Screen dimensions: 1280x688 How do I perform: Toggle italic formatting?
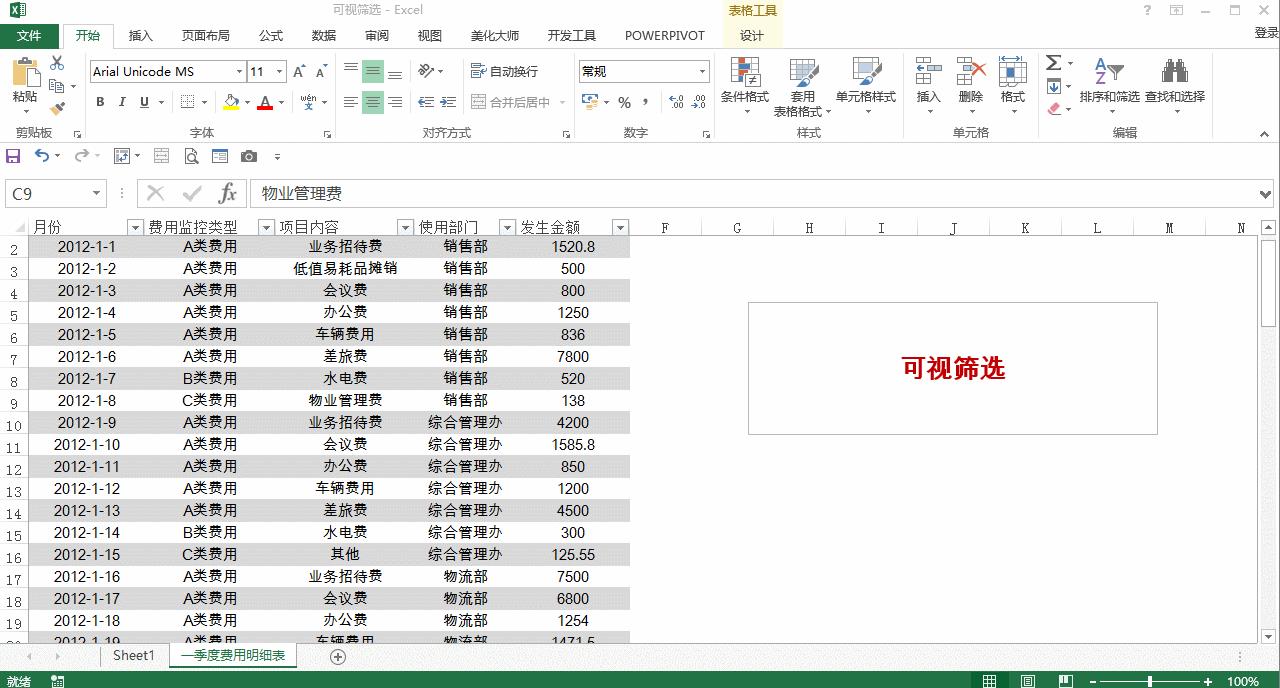(x=121, y=103)
